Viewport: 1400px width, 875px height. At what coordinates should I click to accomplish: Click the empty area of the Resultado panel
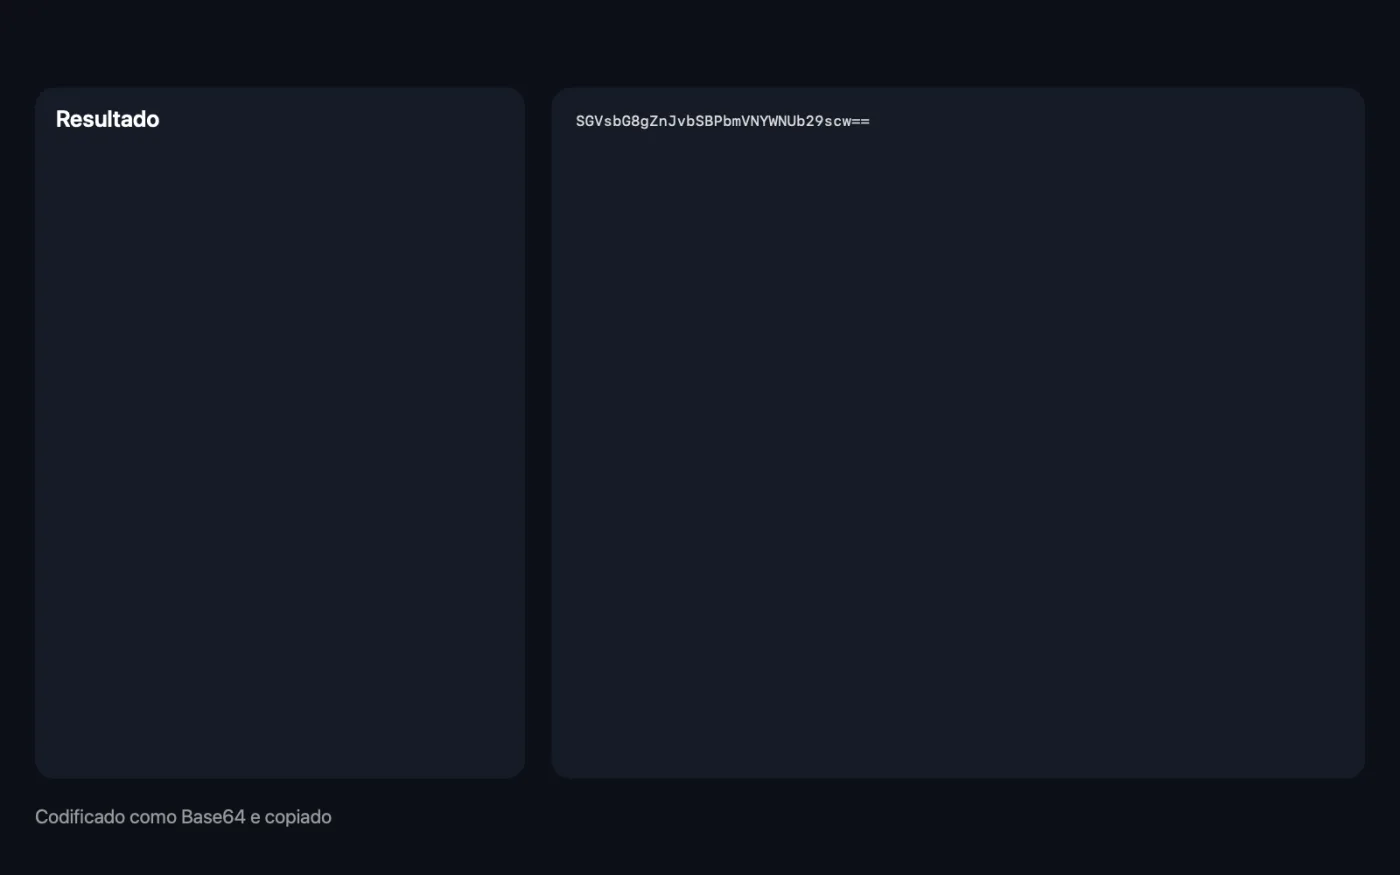click(x=280, y=450)
